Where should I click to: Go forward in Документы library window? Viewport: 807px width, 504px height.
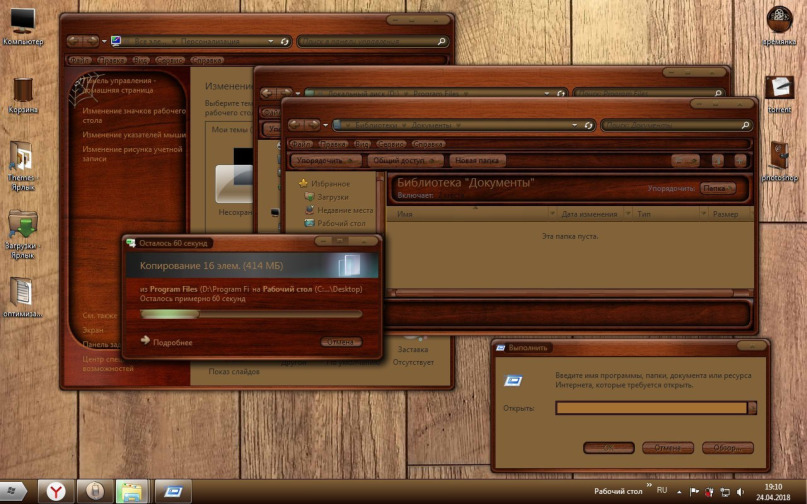[312, 125]
